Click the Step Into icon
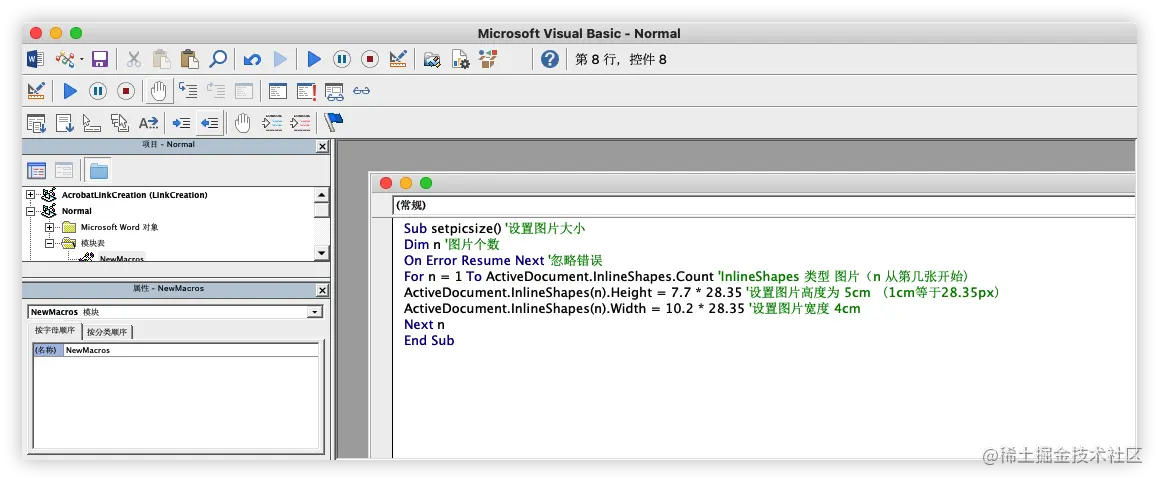Screen dimensions: 1159x482 point(188,91)
